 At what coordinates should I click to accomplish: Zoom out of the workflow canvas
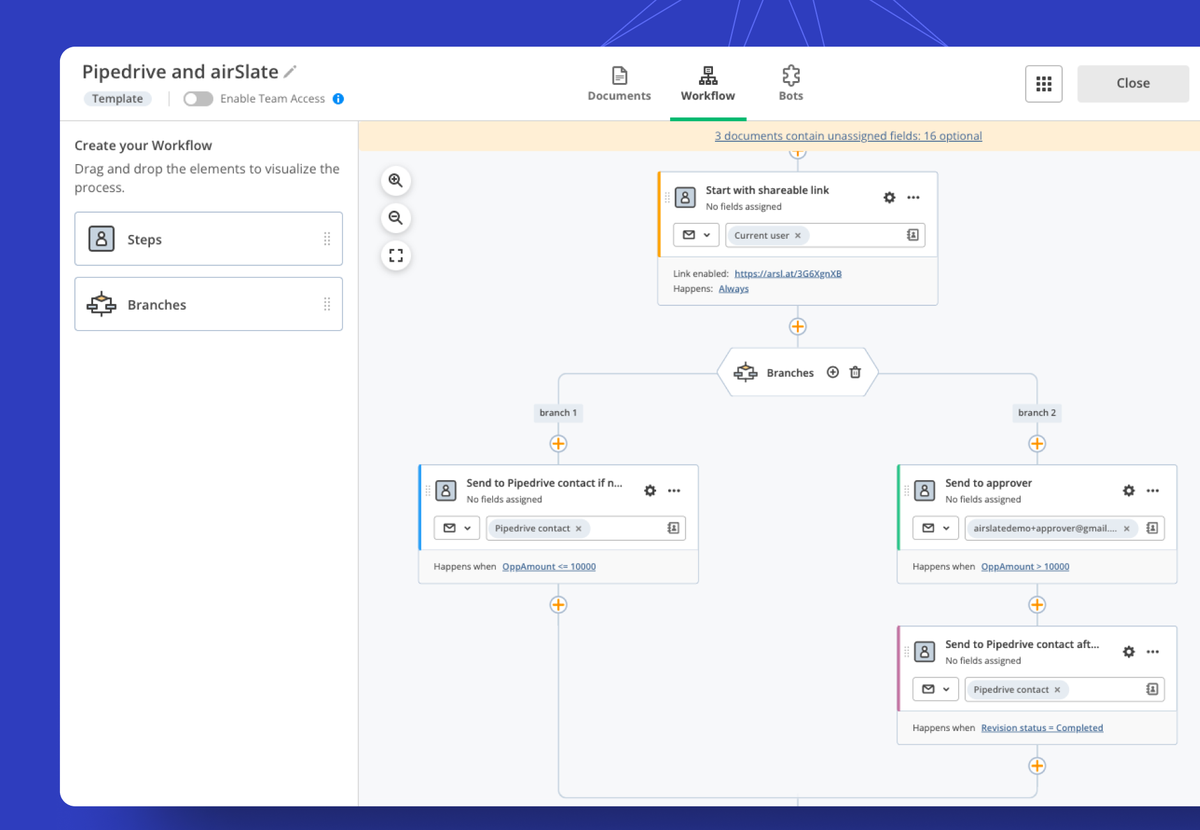coord(396,218)
